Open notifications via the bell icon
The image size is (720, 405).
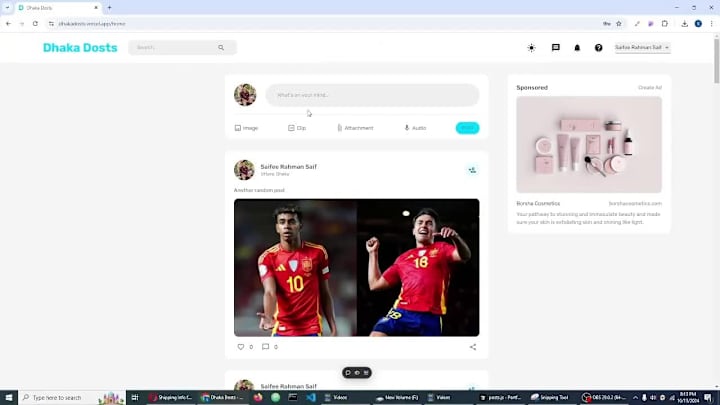pos(577,48)
